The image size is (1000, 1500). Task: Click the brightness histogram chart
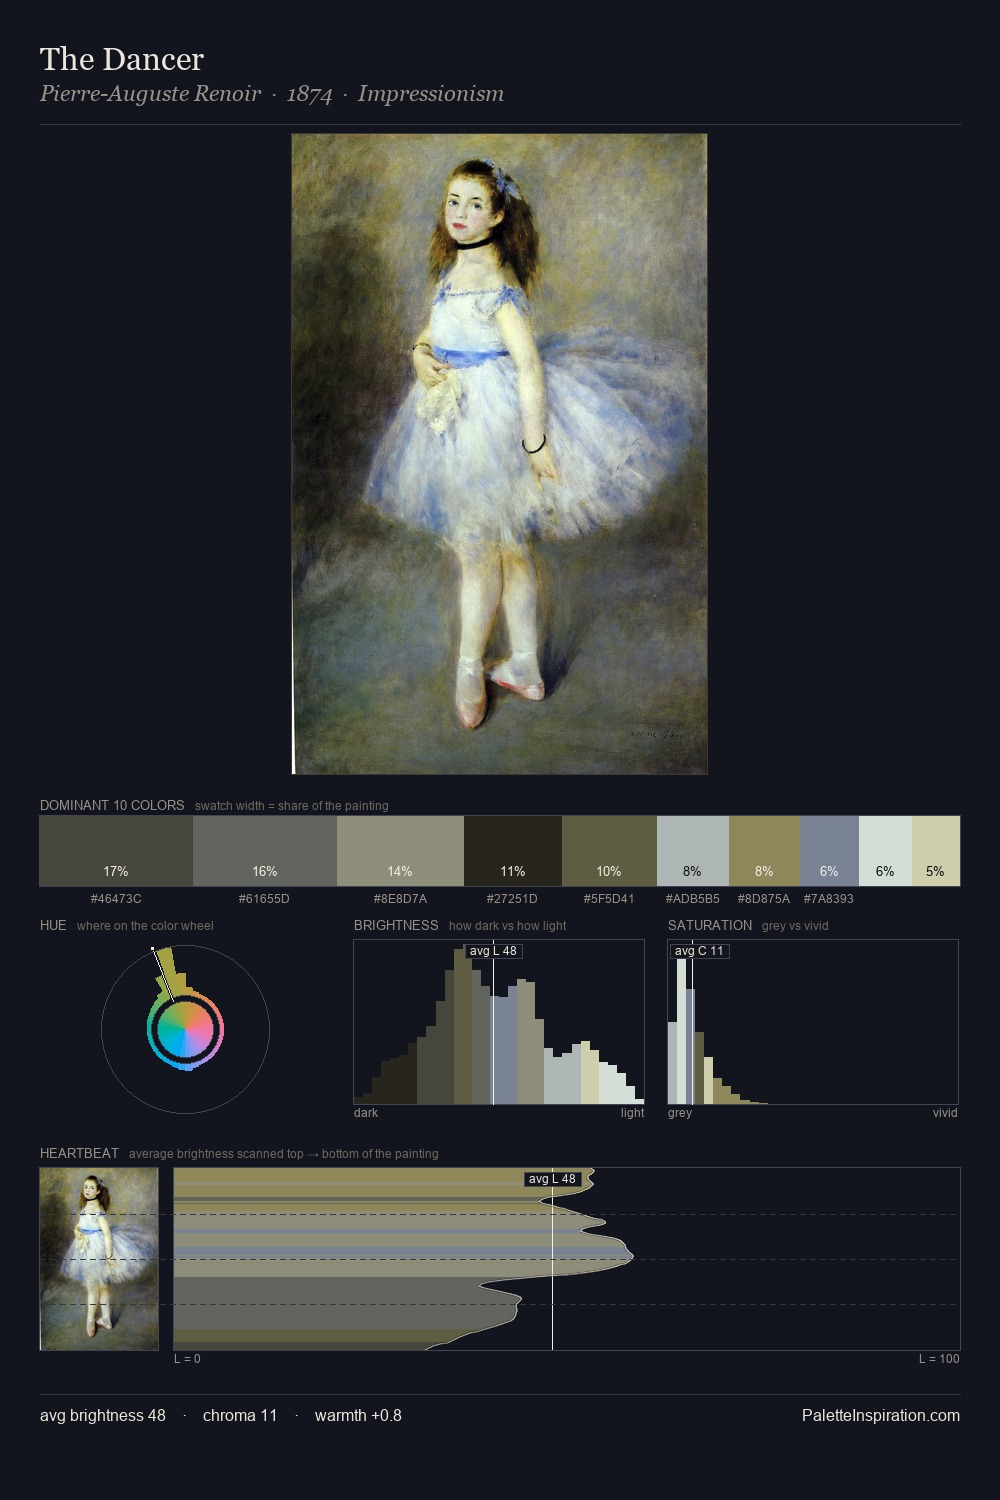click(499, 1022)
